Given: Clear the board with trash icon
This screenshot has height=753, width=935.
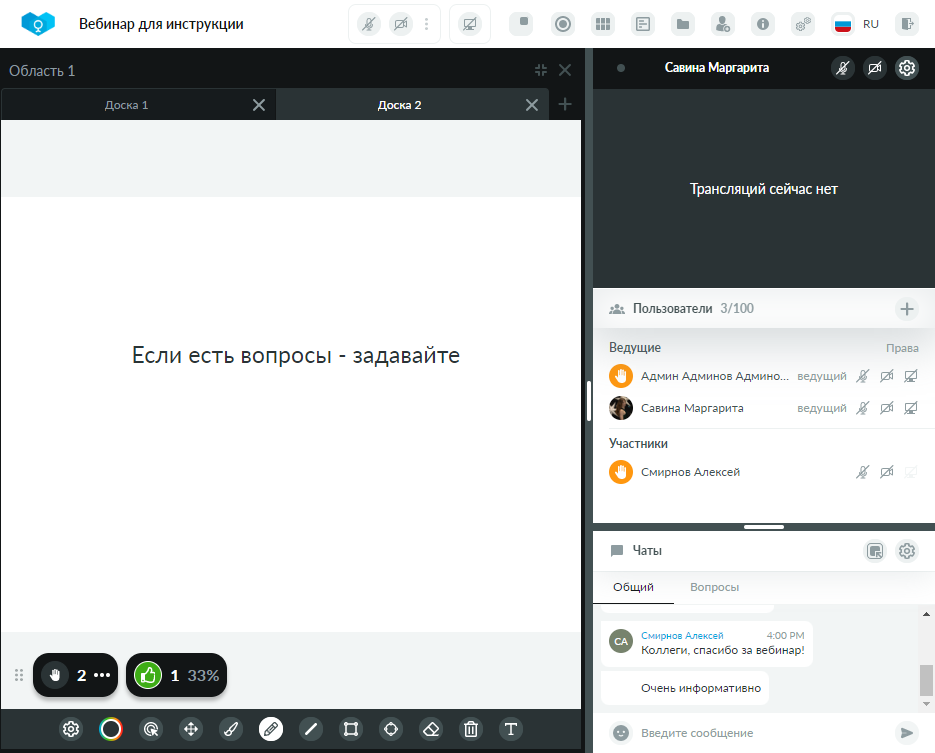Looking at the screenshot, I should (470, 729).
